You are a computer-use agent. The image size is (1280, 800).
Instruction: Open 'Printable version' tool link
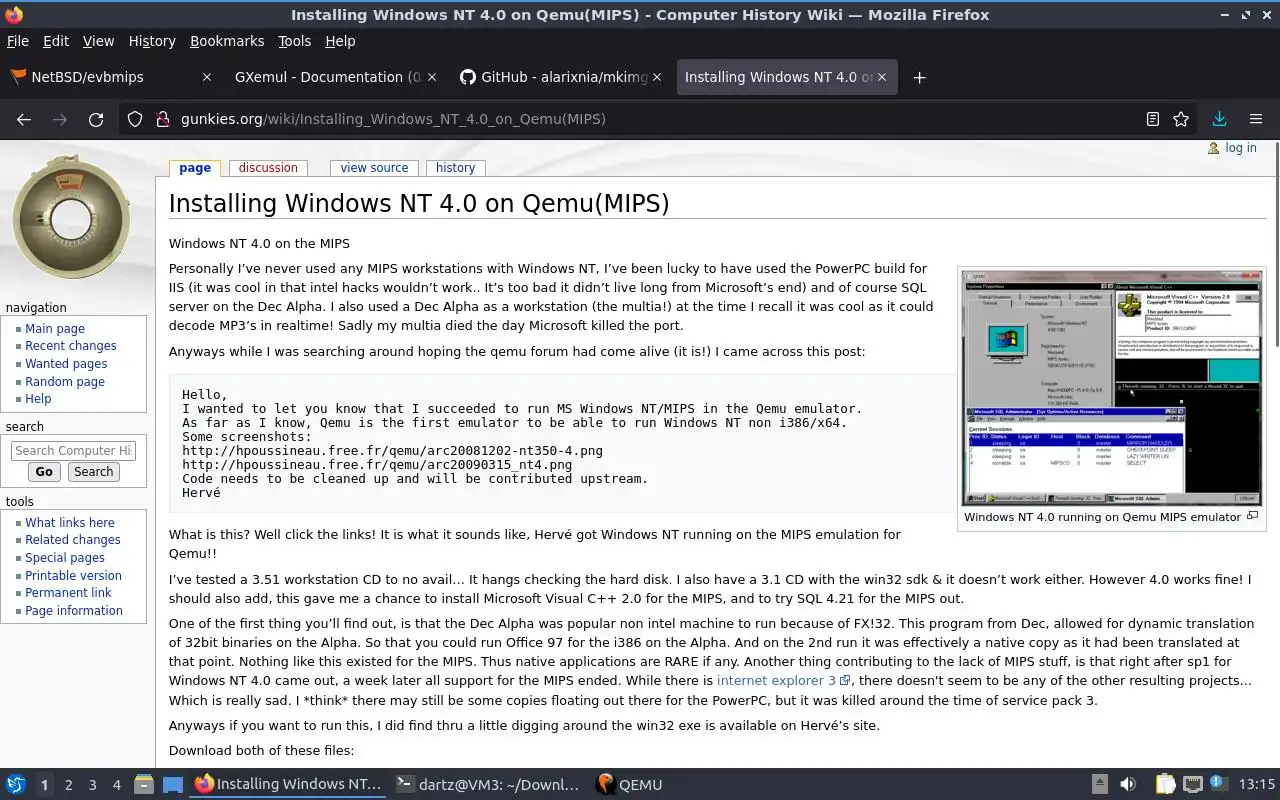73,576
